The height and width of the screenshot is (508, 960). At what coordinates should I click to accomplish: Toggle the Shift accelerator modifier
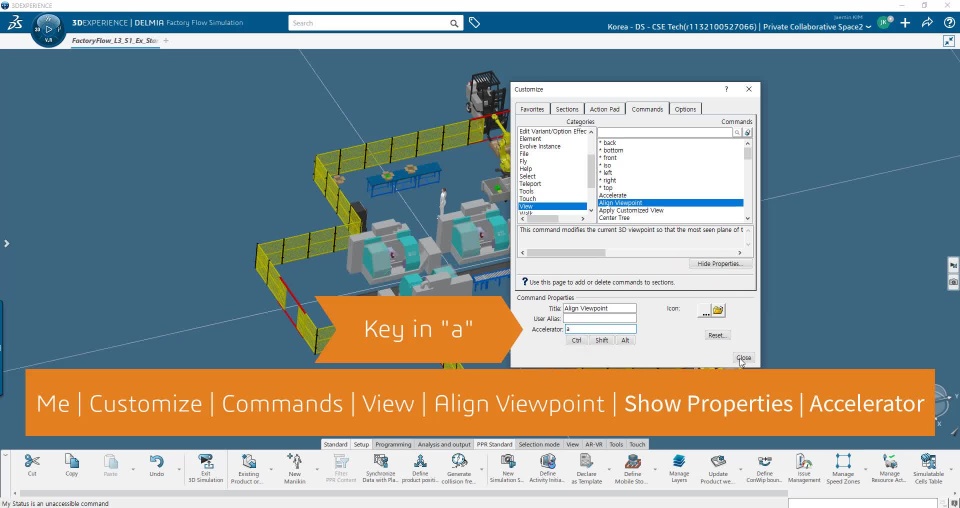(602, 340)
